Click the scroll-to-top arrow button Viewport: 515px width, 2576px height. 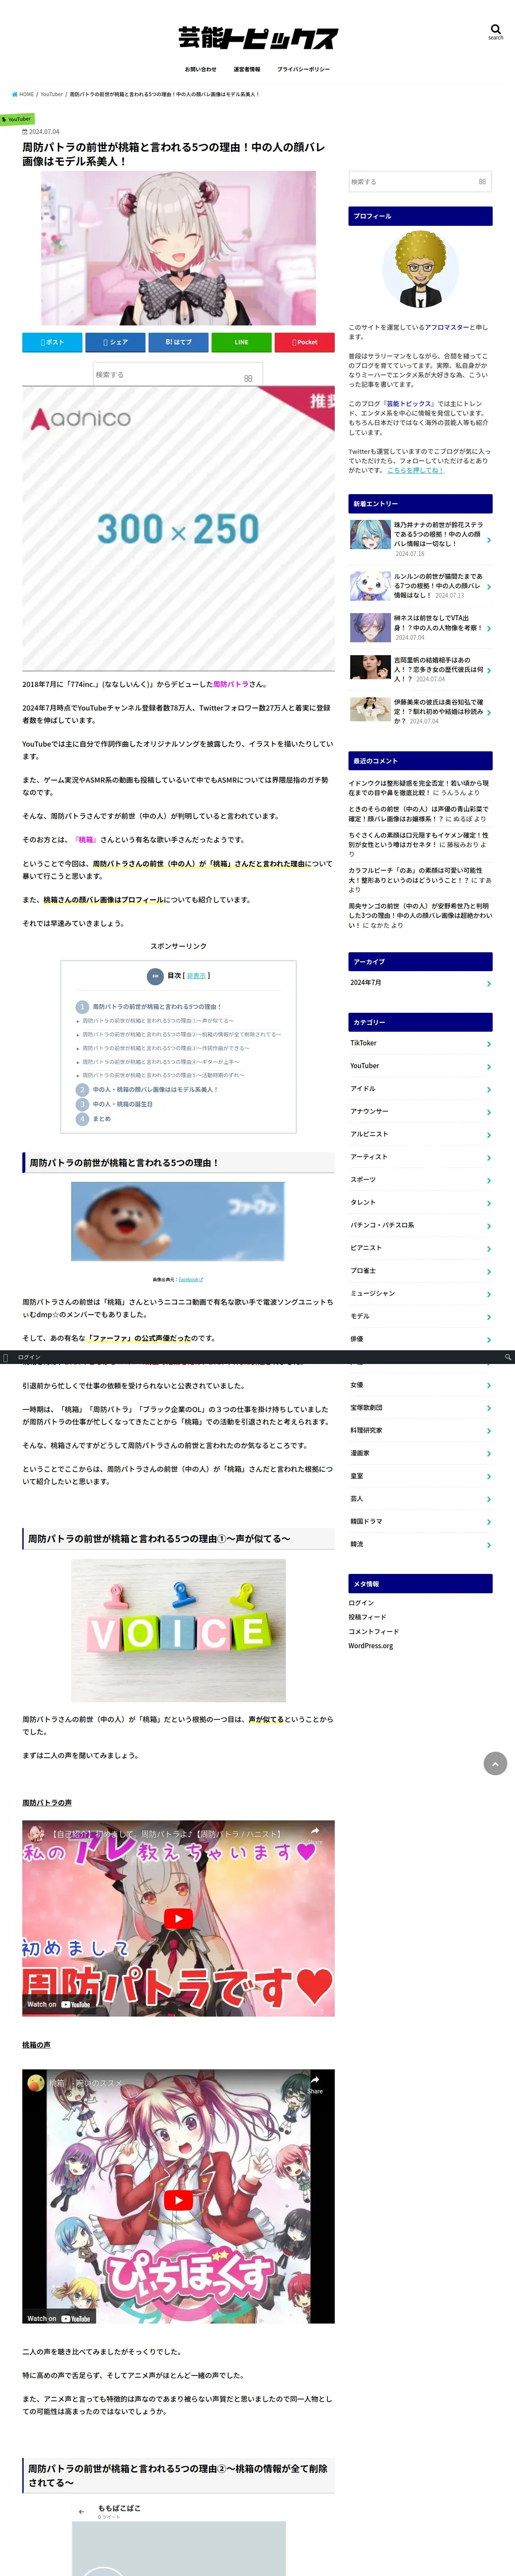pos(495,1763)
